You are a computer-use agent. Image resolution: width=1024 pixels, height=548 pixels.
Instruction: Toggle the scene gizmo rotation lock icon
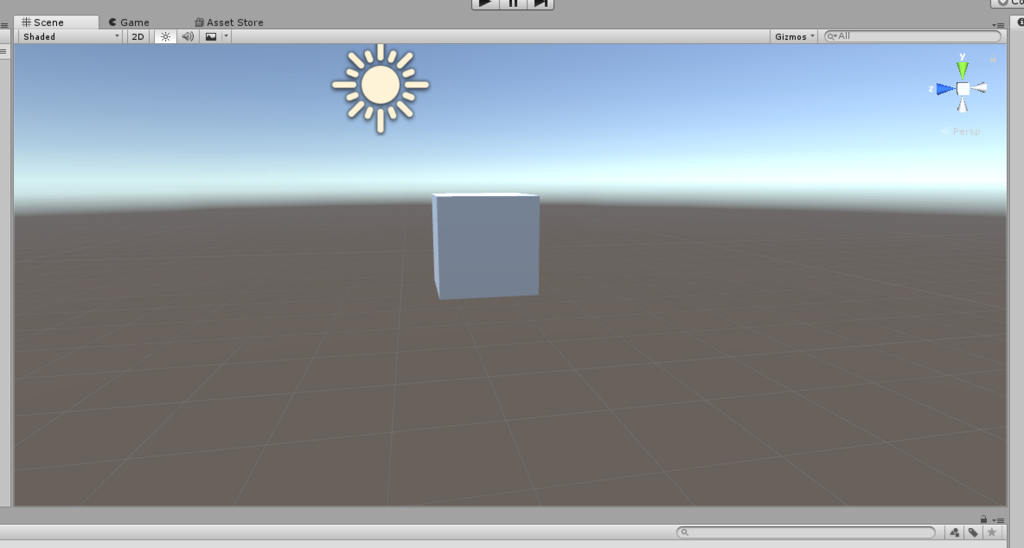click(x=993, y=58)
